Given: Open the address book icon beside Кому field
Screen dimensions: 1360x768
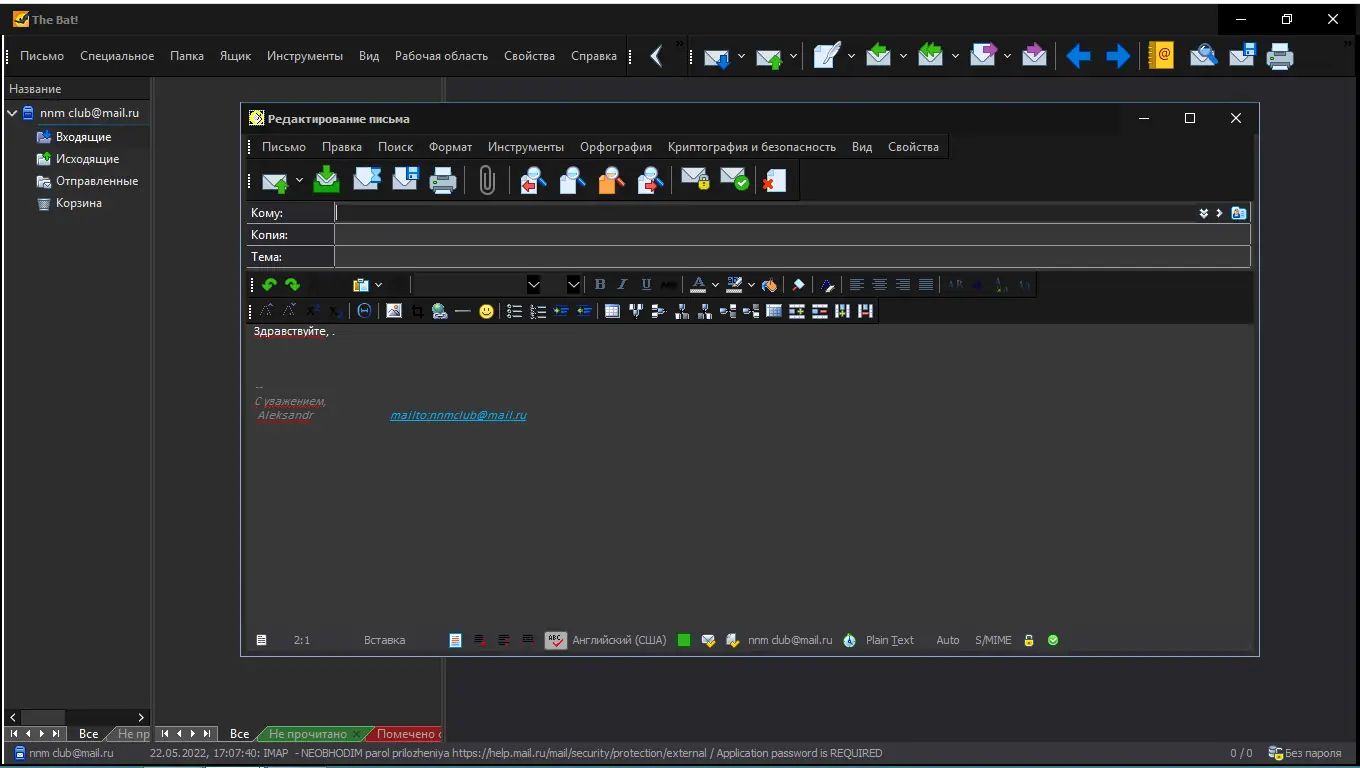Looking at the screenshot, I should coord(1239,213).
